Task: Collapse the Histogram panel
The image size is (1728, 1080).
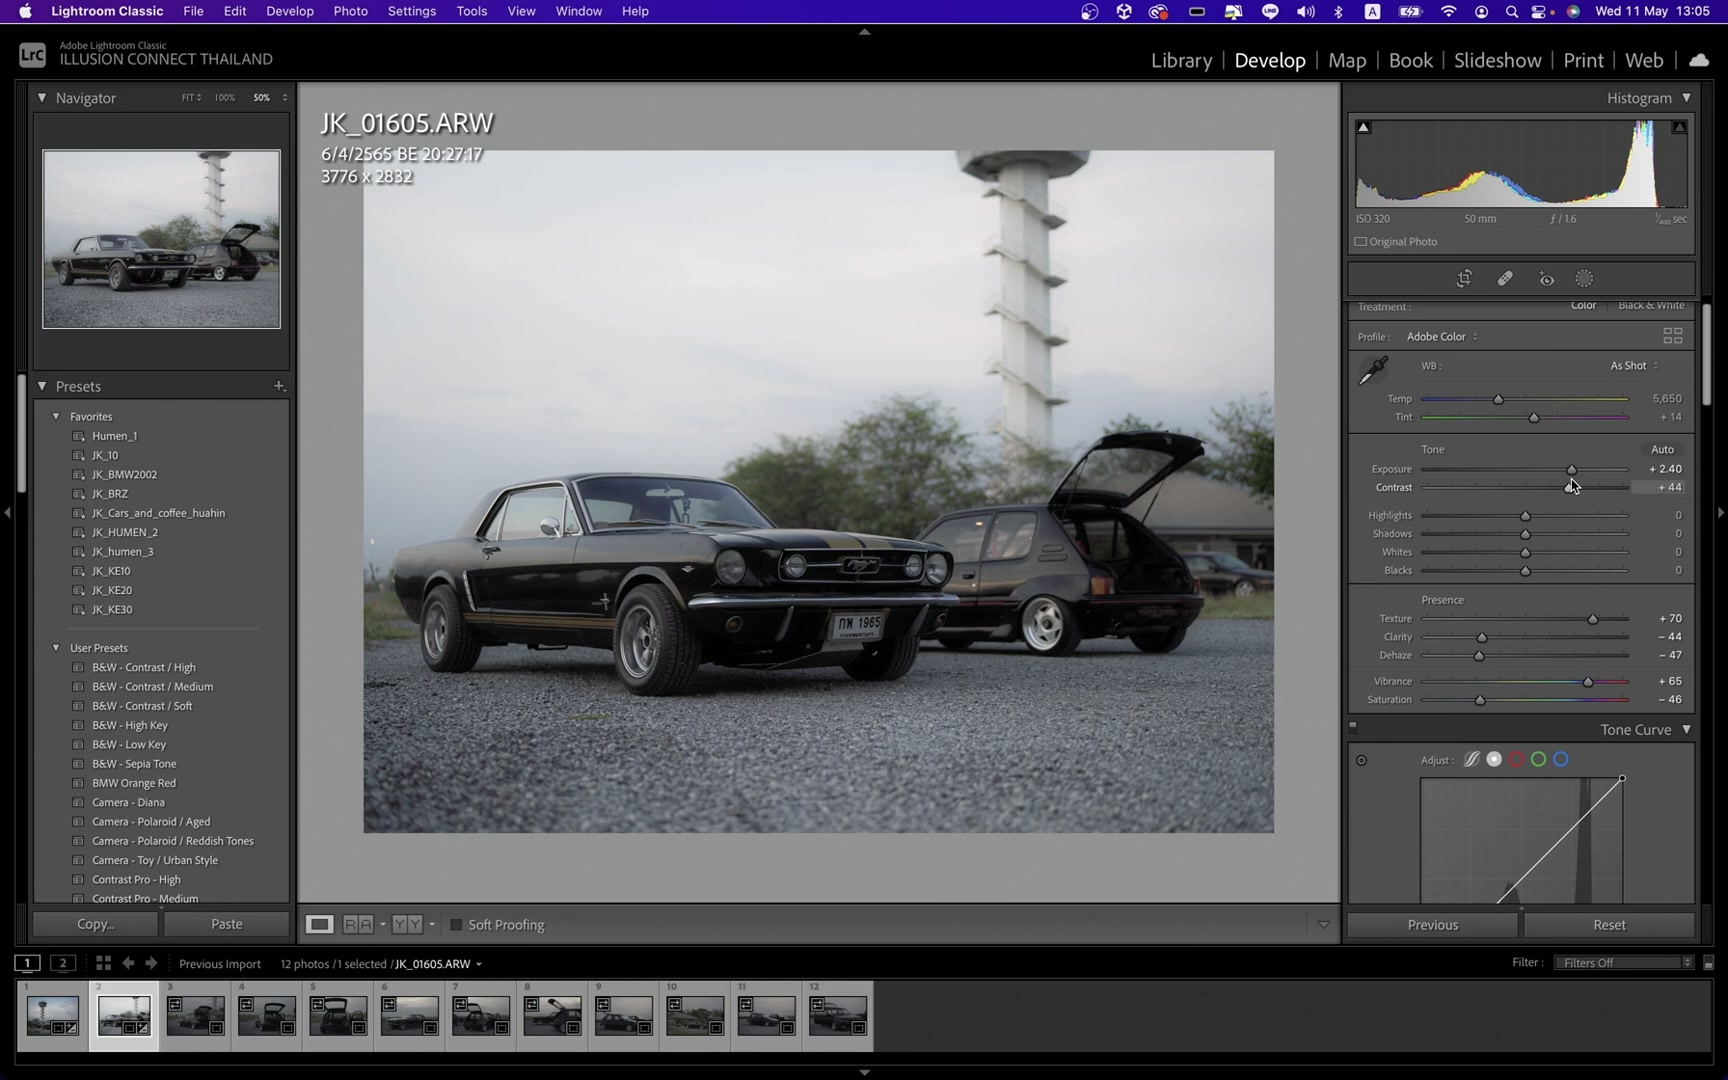Action: coord(1686,98)
